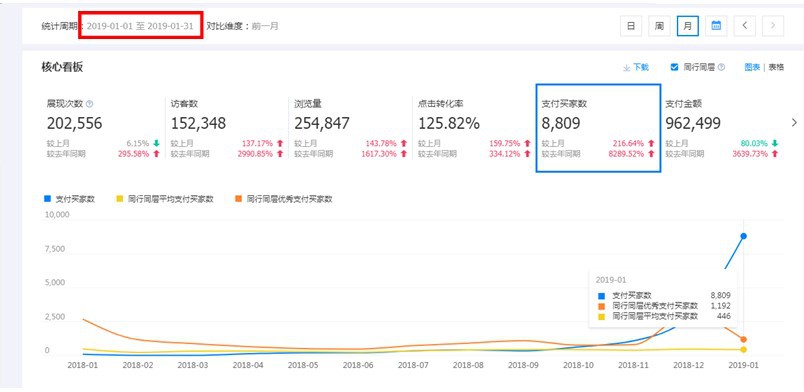Open help icon beside 同行同层
Image resolution: width=804 pixels, height=392 pixels.
721,67
